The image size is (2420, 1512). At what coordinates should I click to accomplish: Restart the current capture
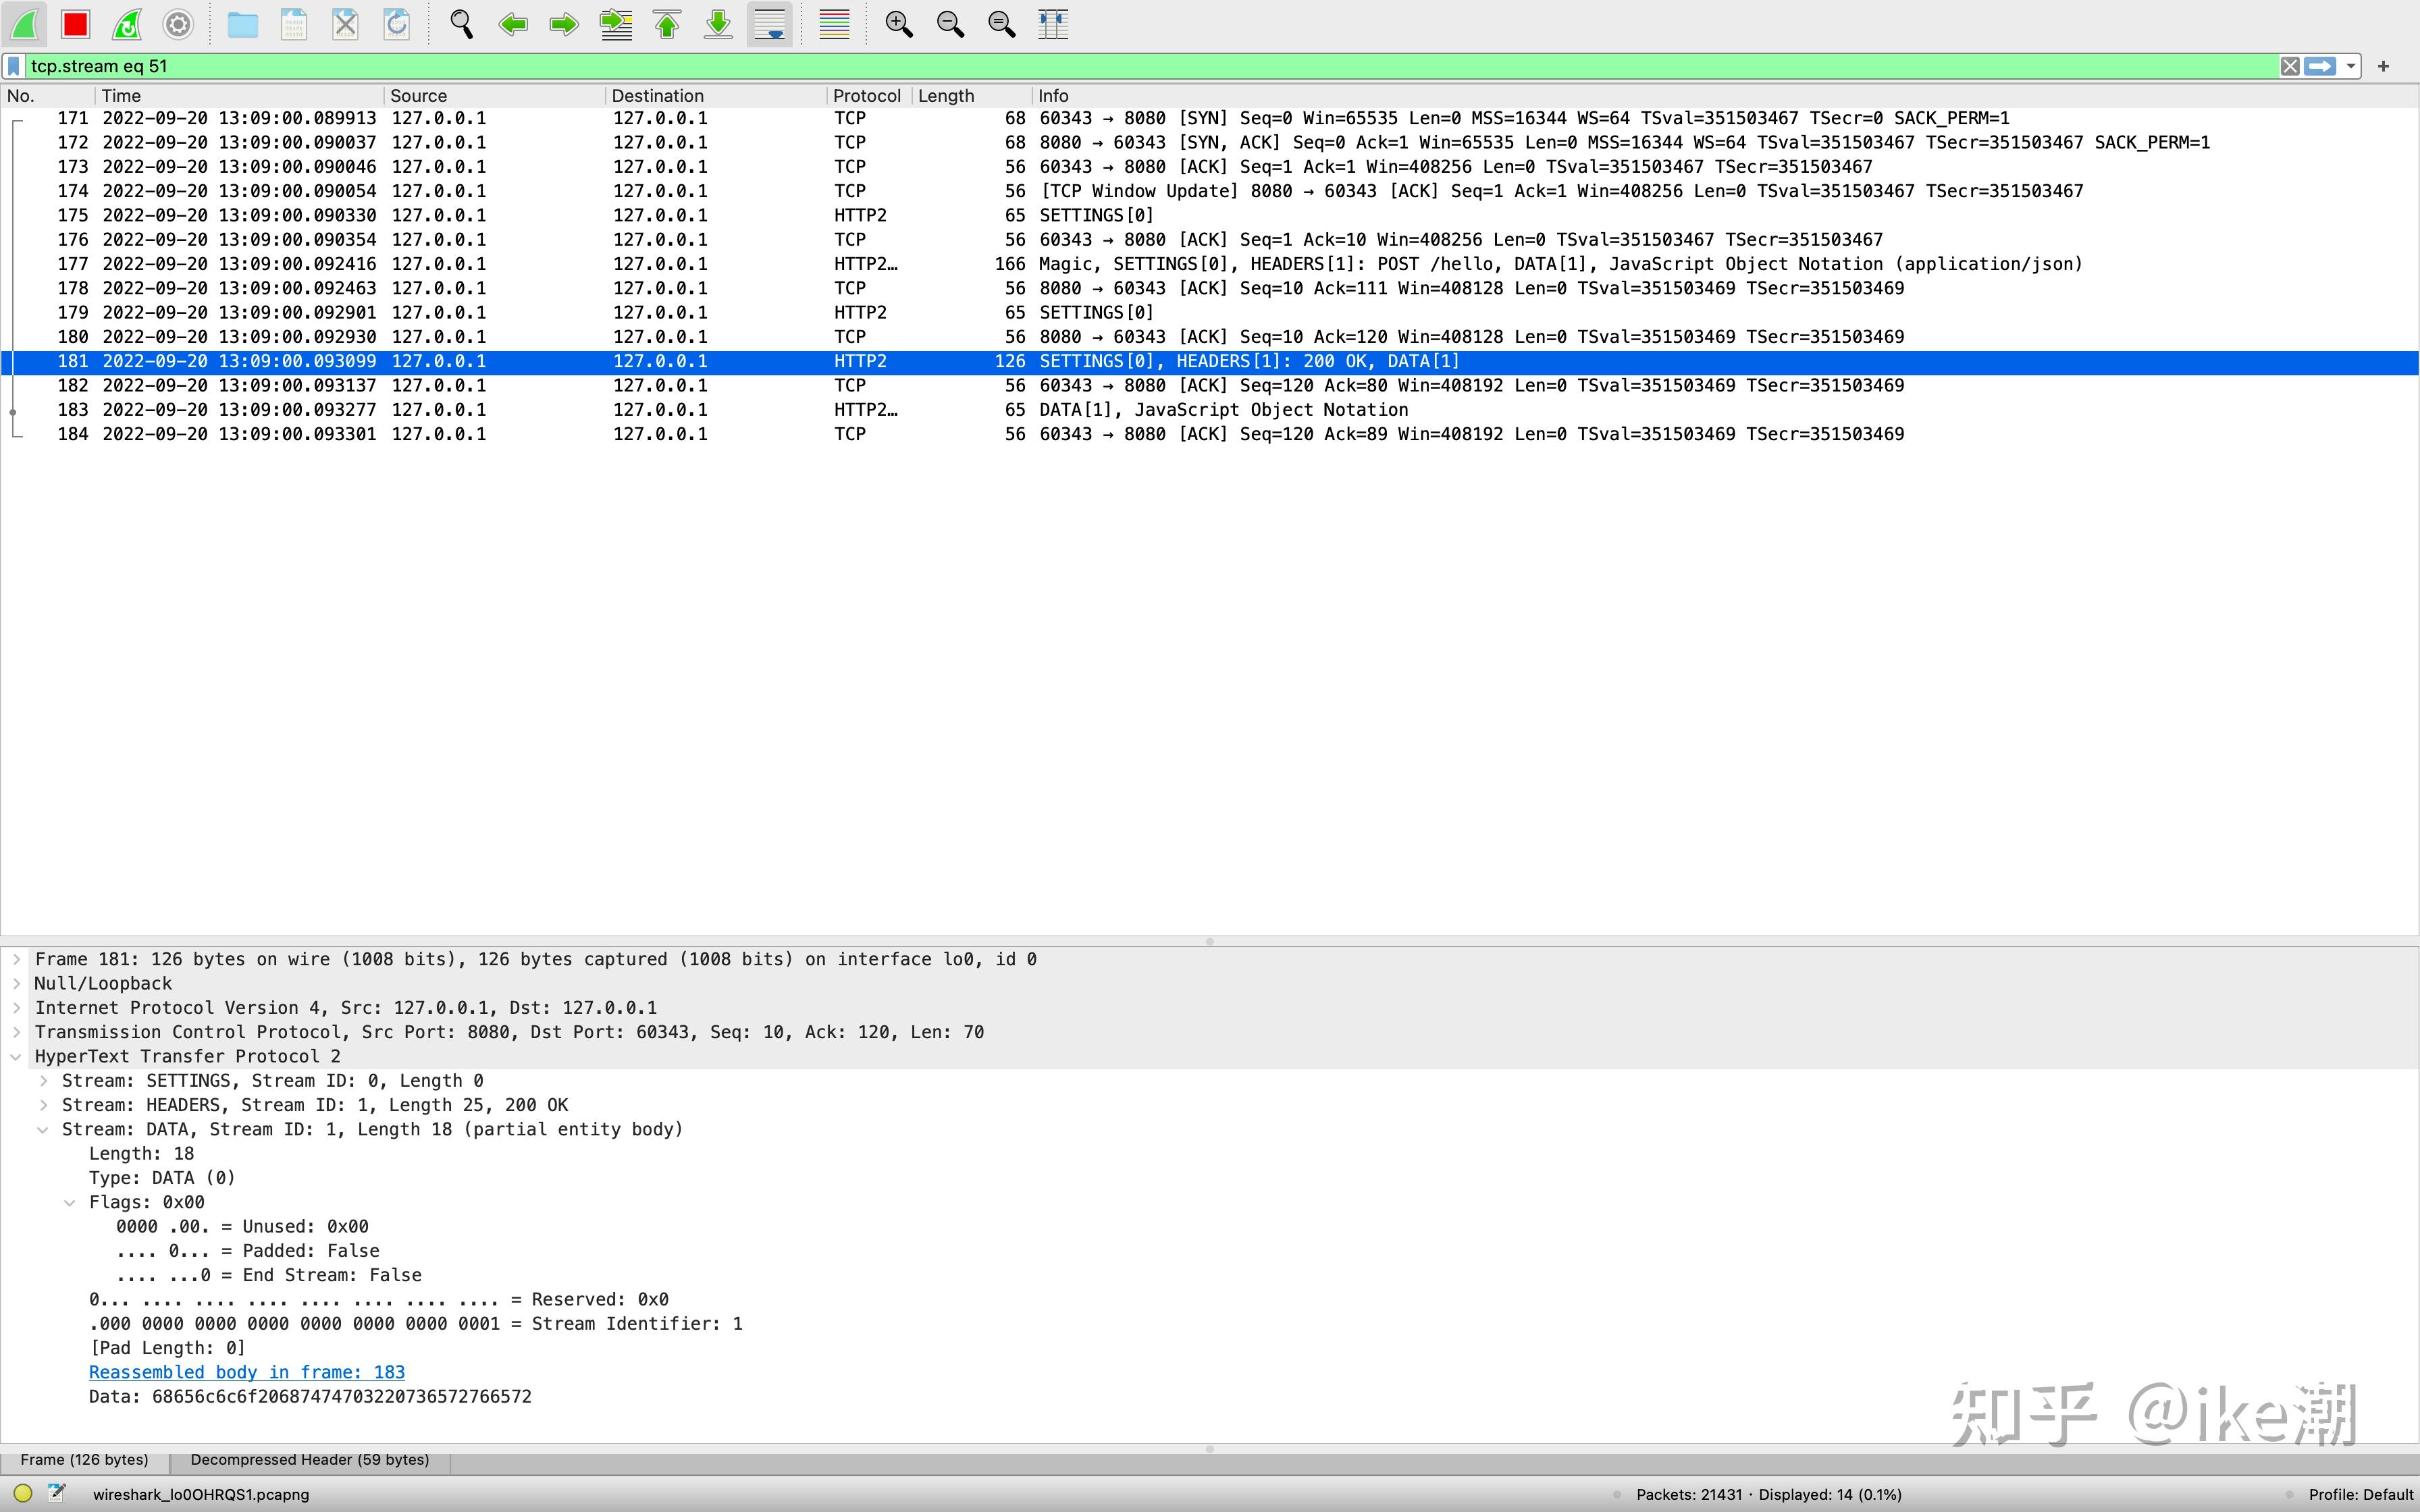127,24
